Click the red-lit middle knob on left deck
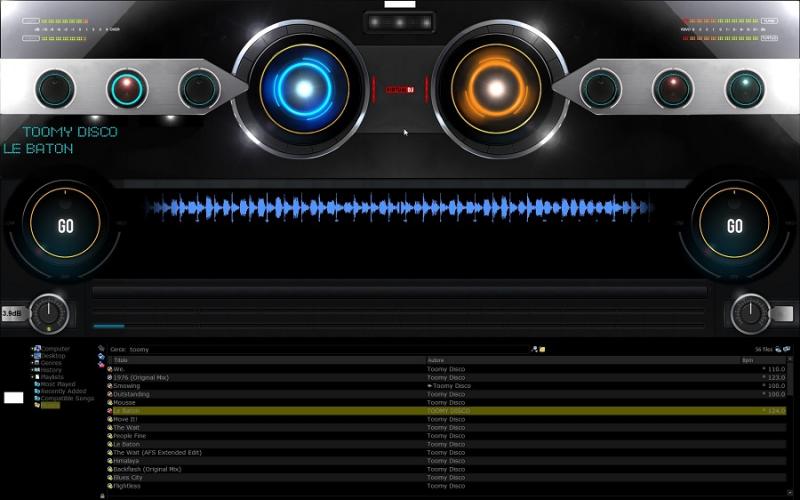Viewport: 800px width, 500px height. tap(127, 89)
